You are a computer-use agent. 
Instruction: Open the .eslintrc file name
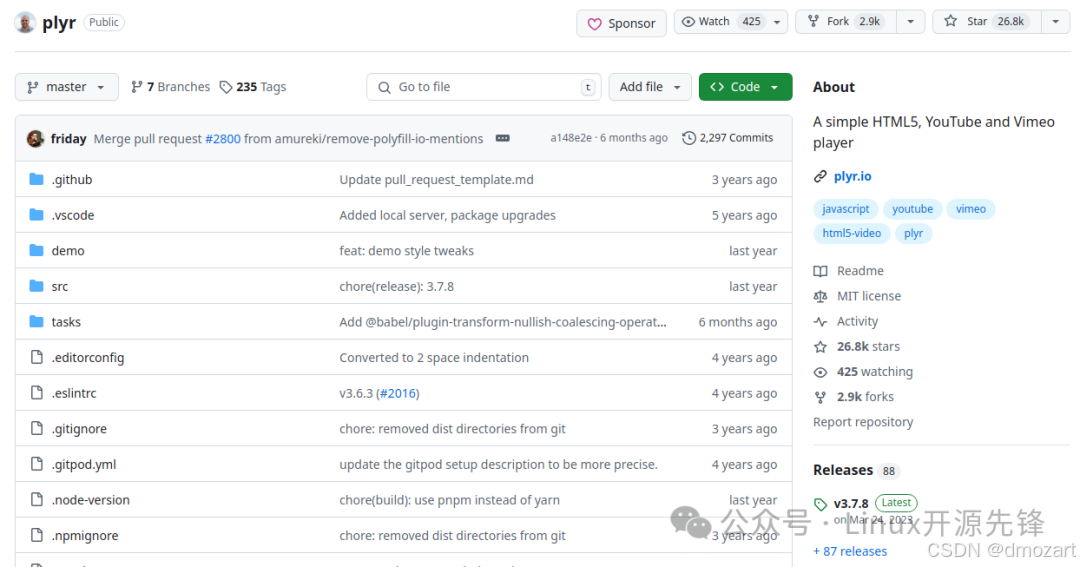(x=74, y=393)
